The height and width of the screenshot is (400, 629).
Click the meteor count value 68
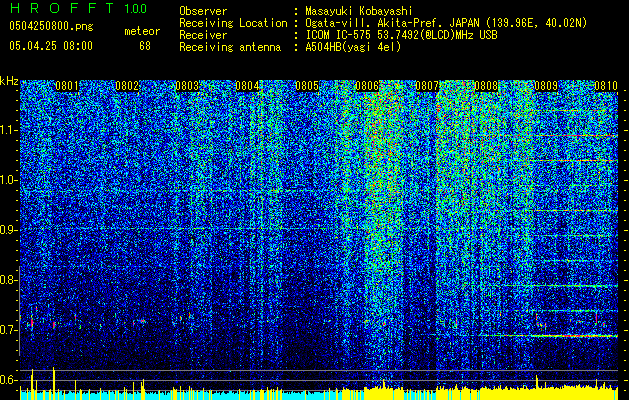145,46
